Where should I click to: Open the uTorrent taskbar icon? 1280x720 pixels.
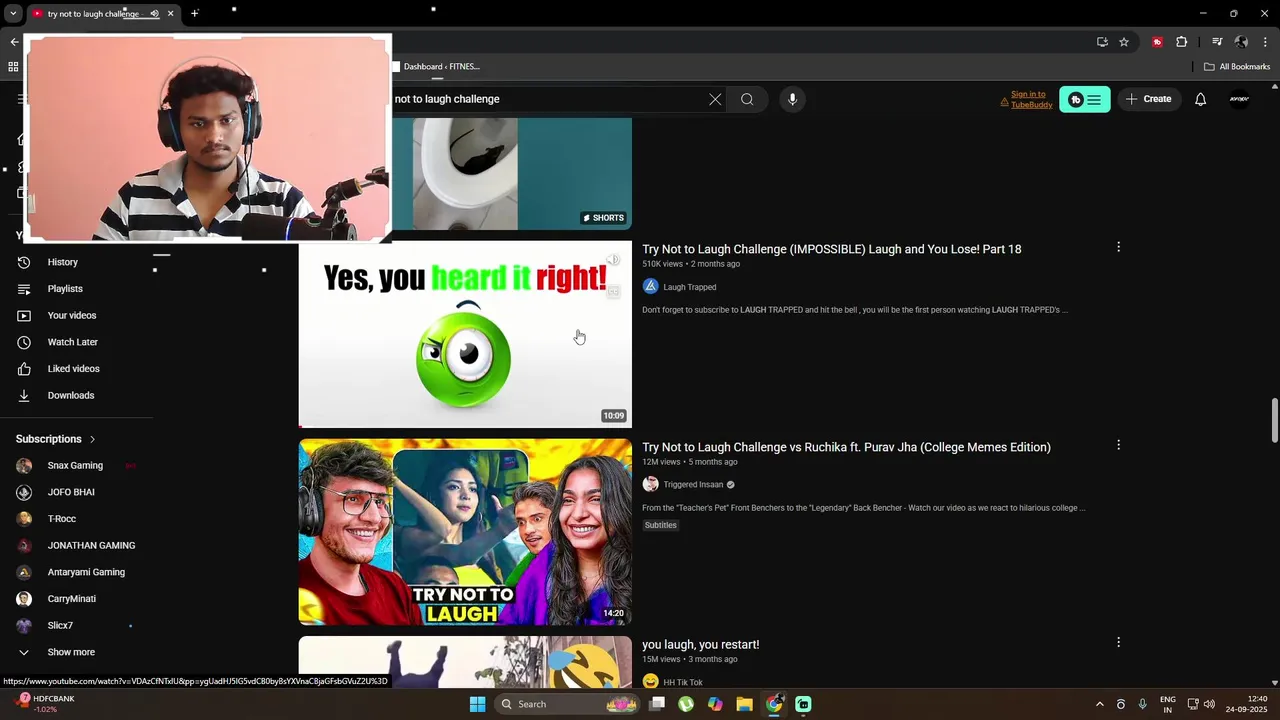686,704
